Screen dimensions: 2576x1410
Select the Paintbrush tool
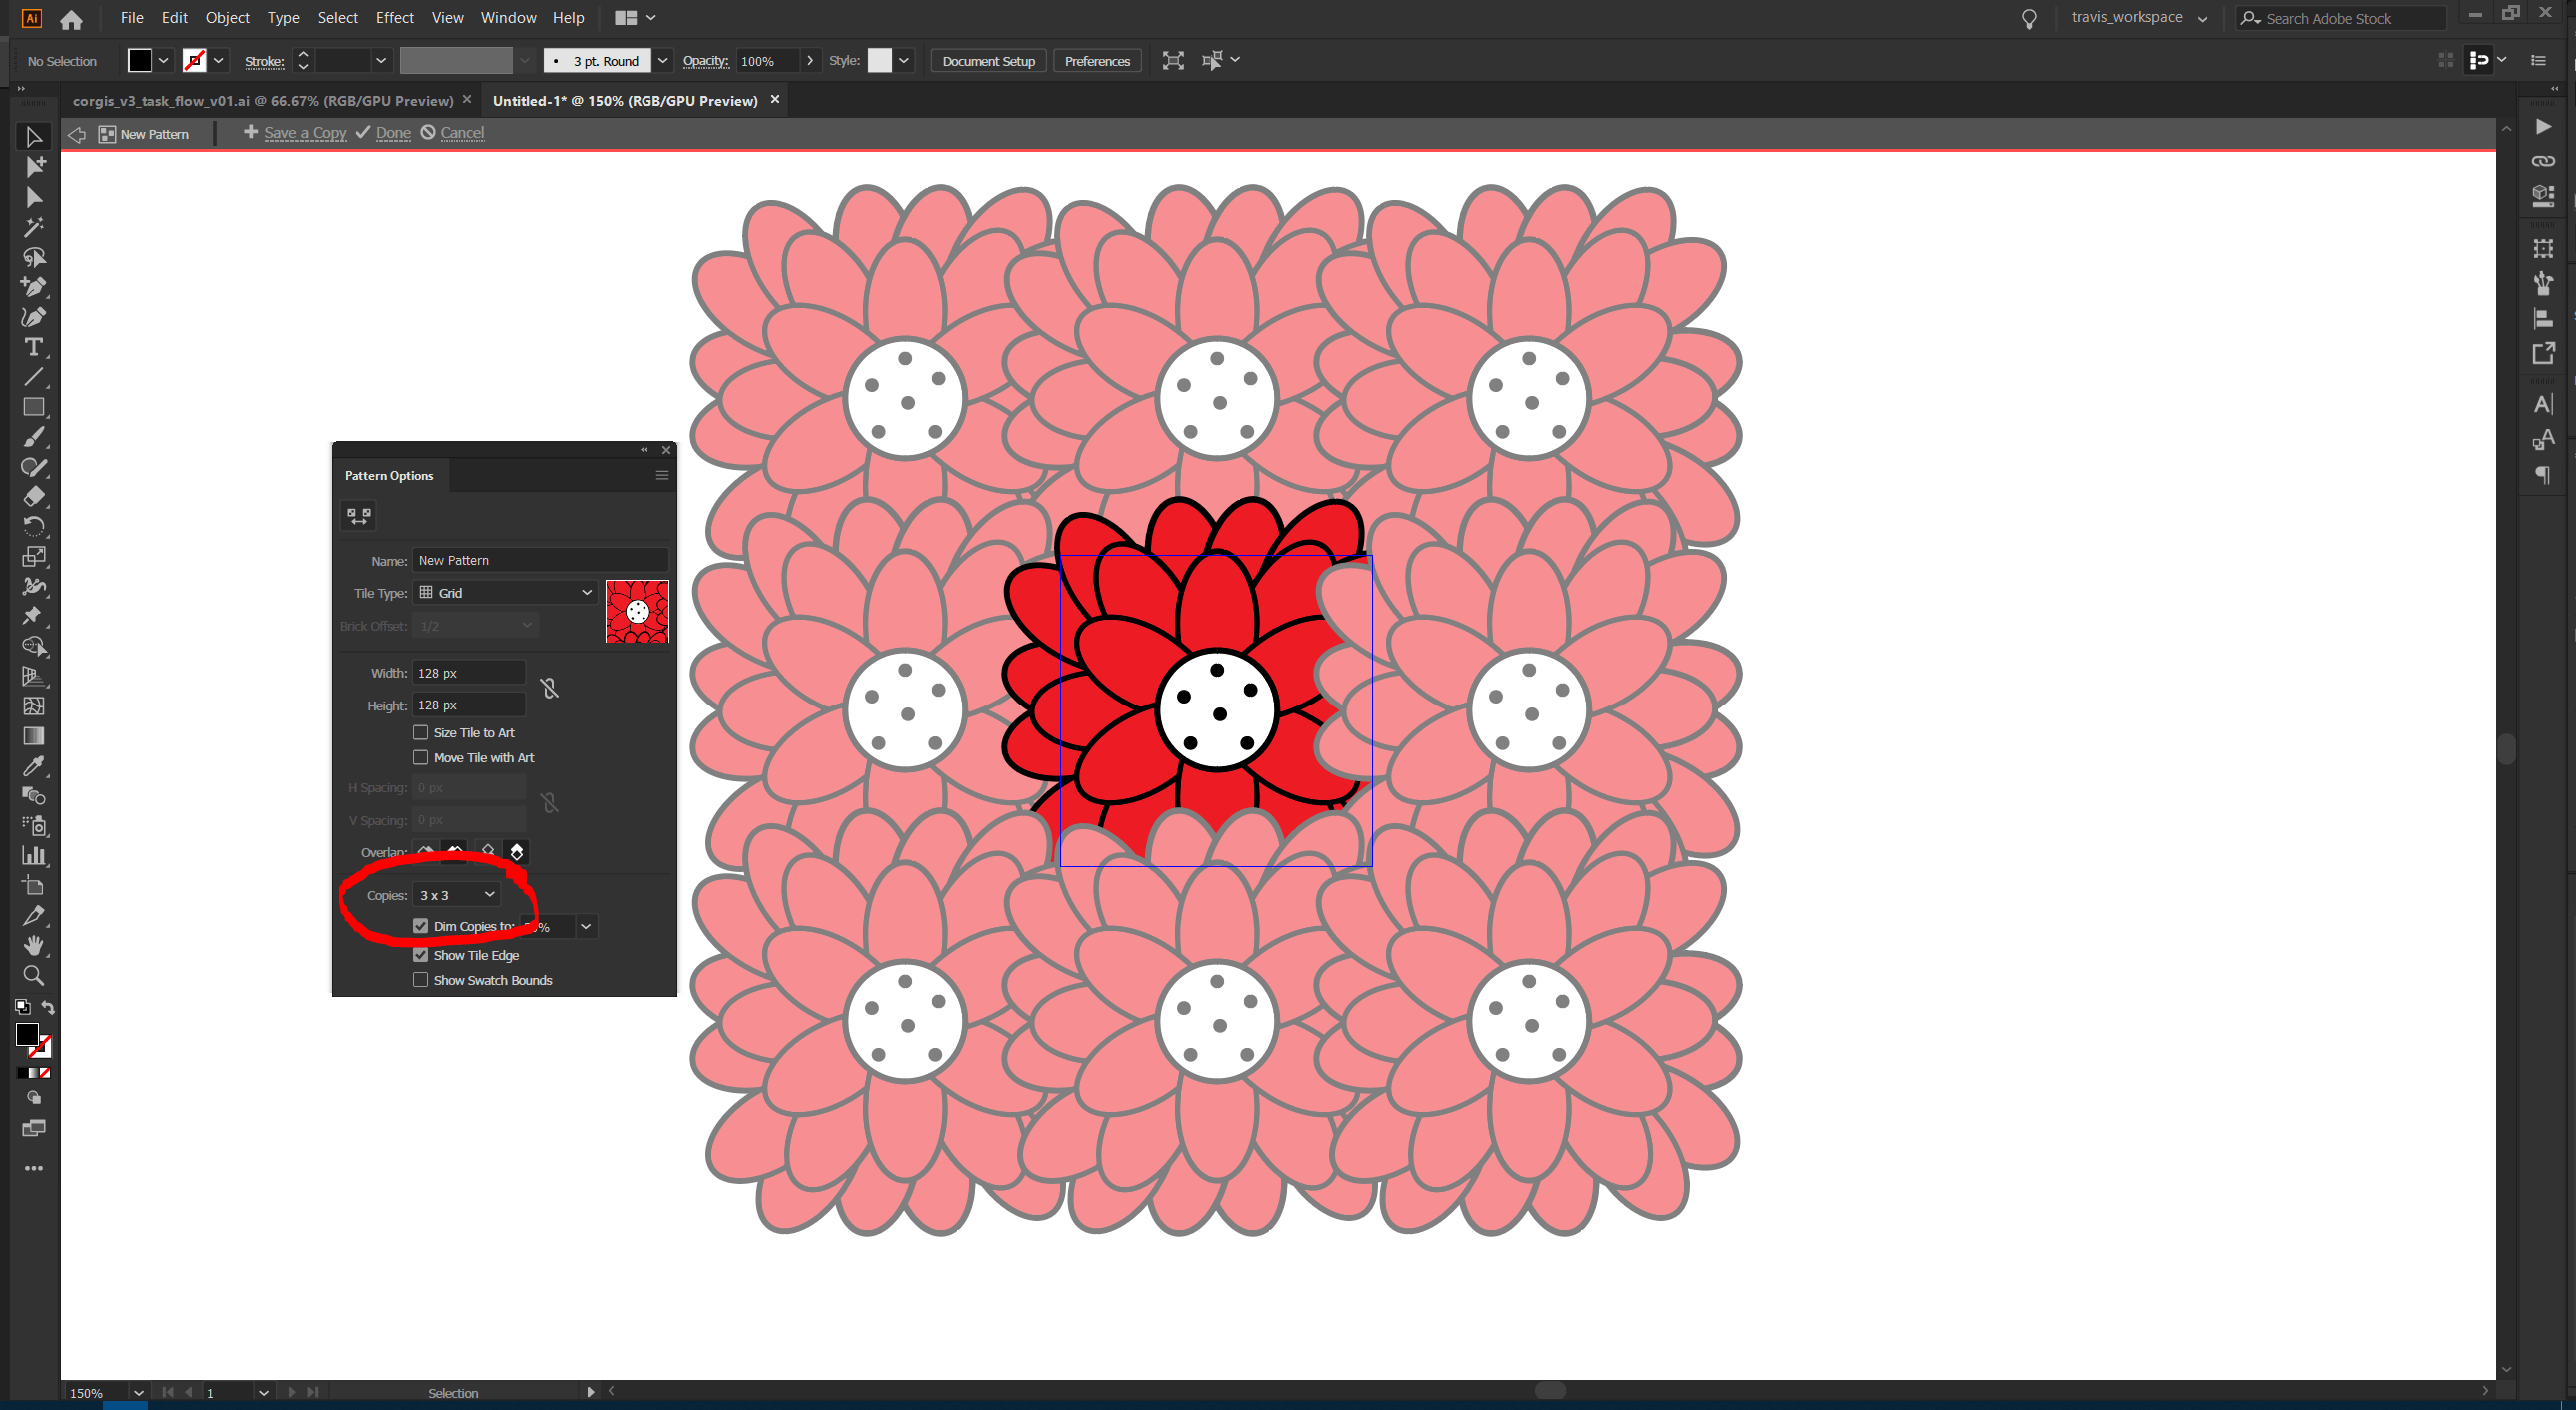(x=33, y=437)
